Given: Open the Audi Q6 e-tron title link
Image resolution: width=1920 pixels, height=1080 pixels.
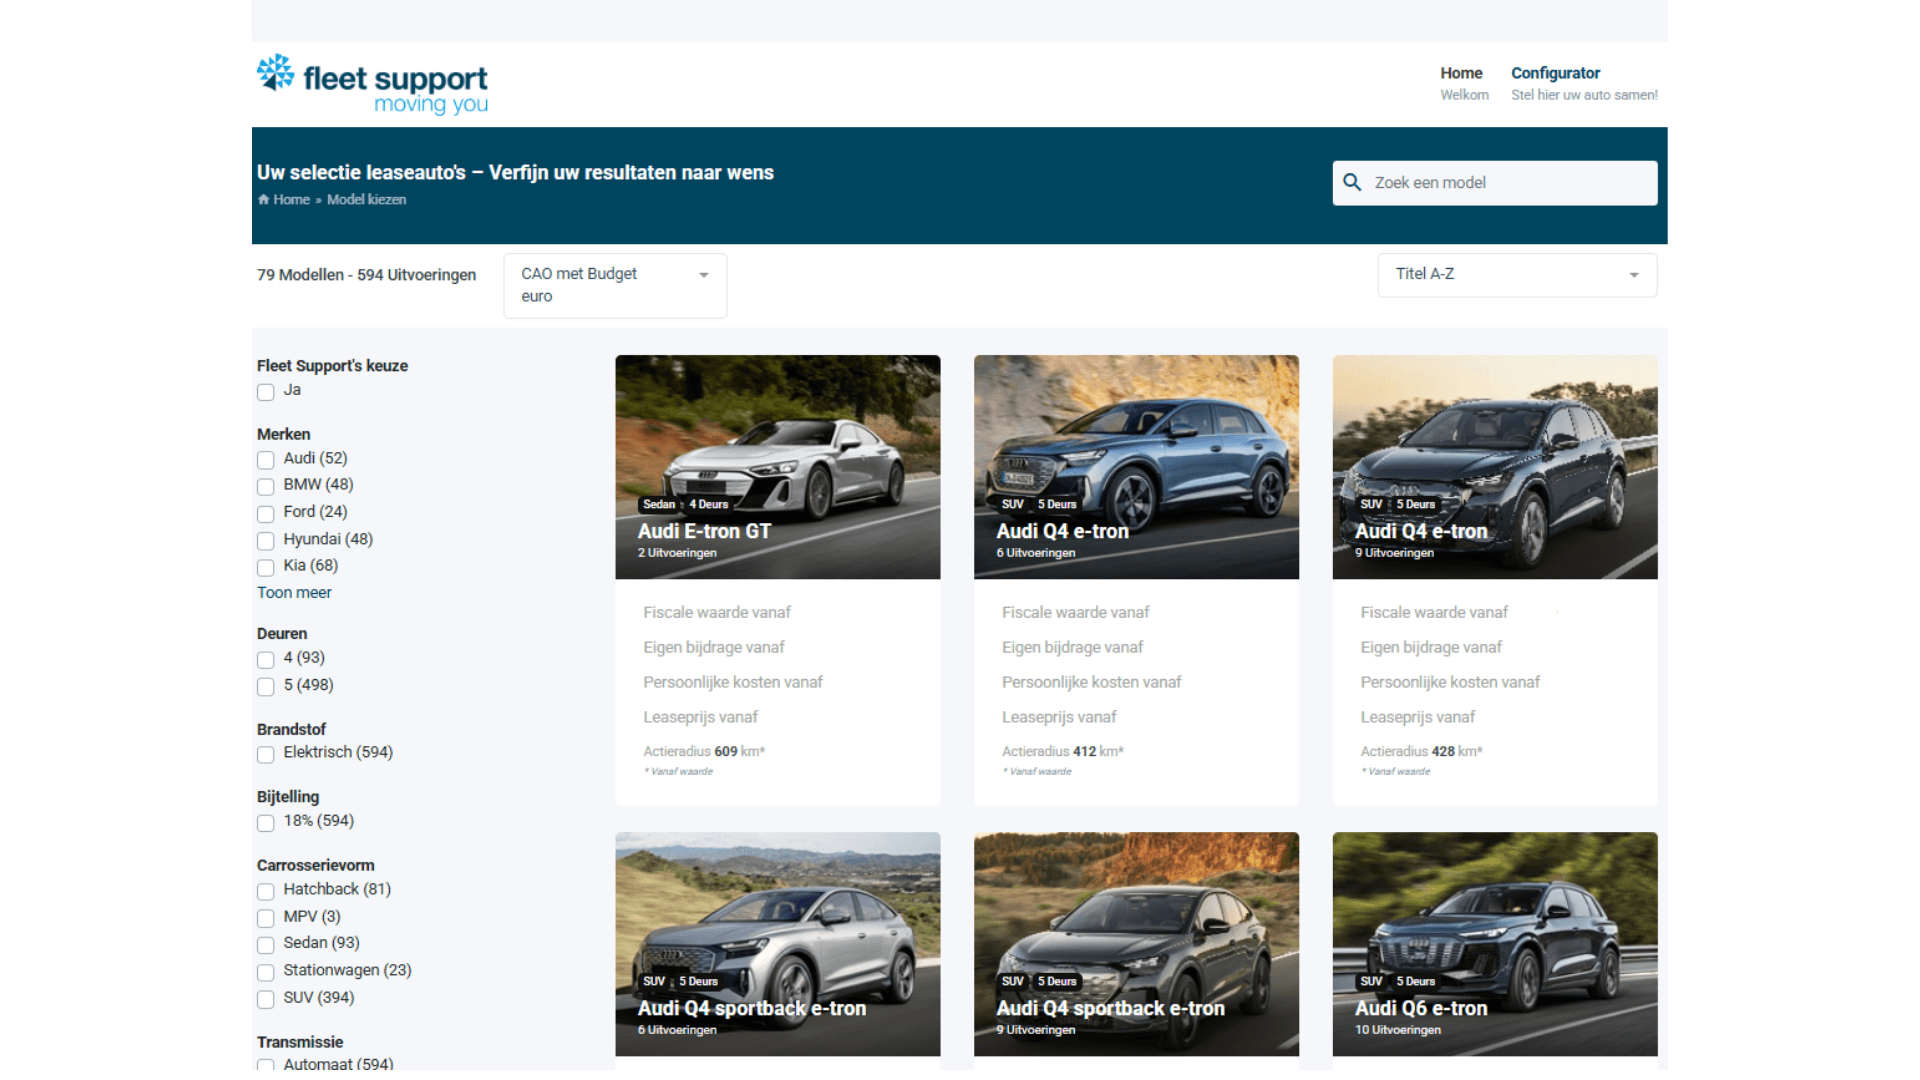Looking at the screenshot, I should pos(1421,1008).
